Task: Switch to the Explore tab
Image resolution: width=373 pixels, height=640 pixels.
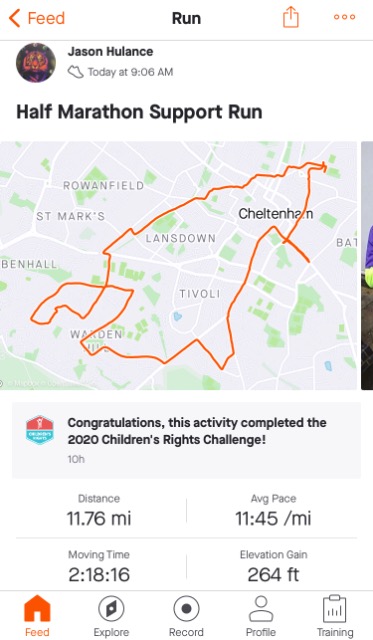Action: (x=111, y=616)
